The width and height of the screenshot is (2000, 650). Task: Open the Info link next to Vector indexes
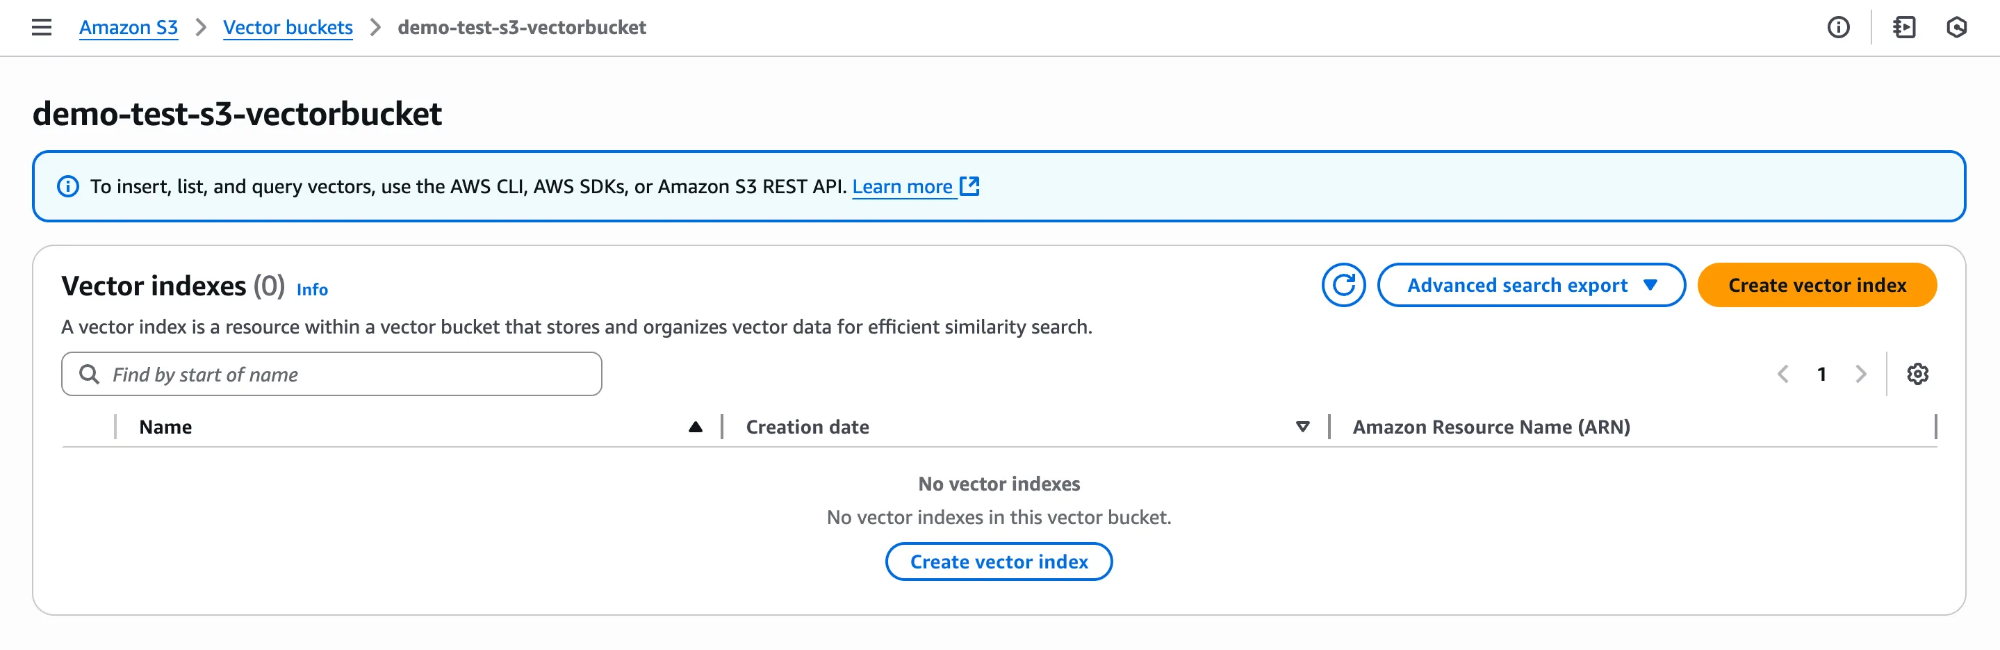point(312,289)
